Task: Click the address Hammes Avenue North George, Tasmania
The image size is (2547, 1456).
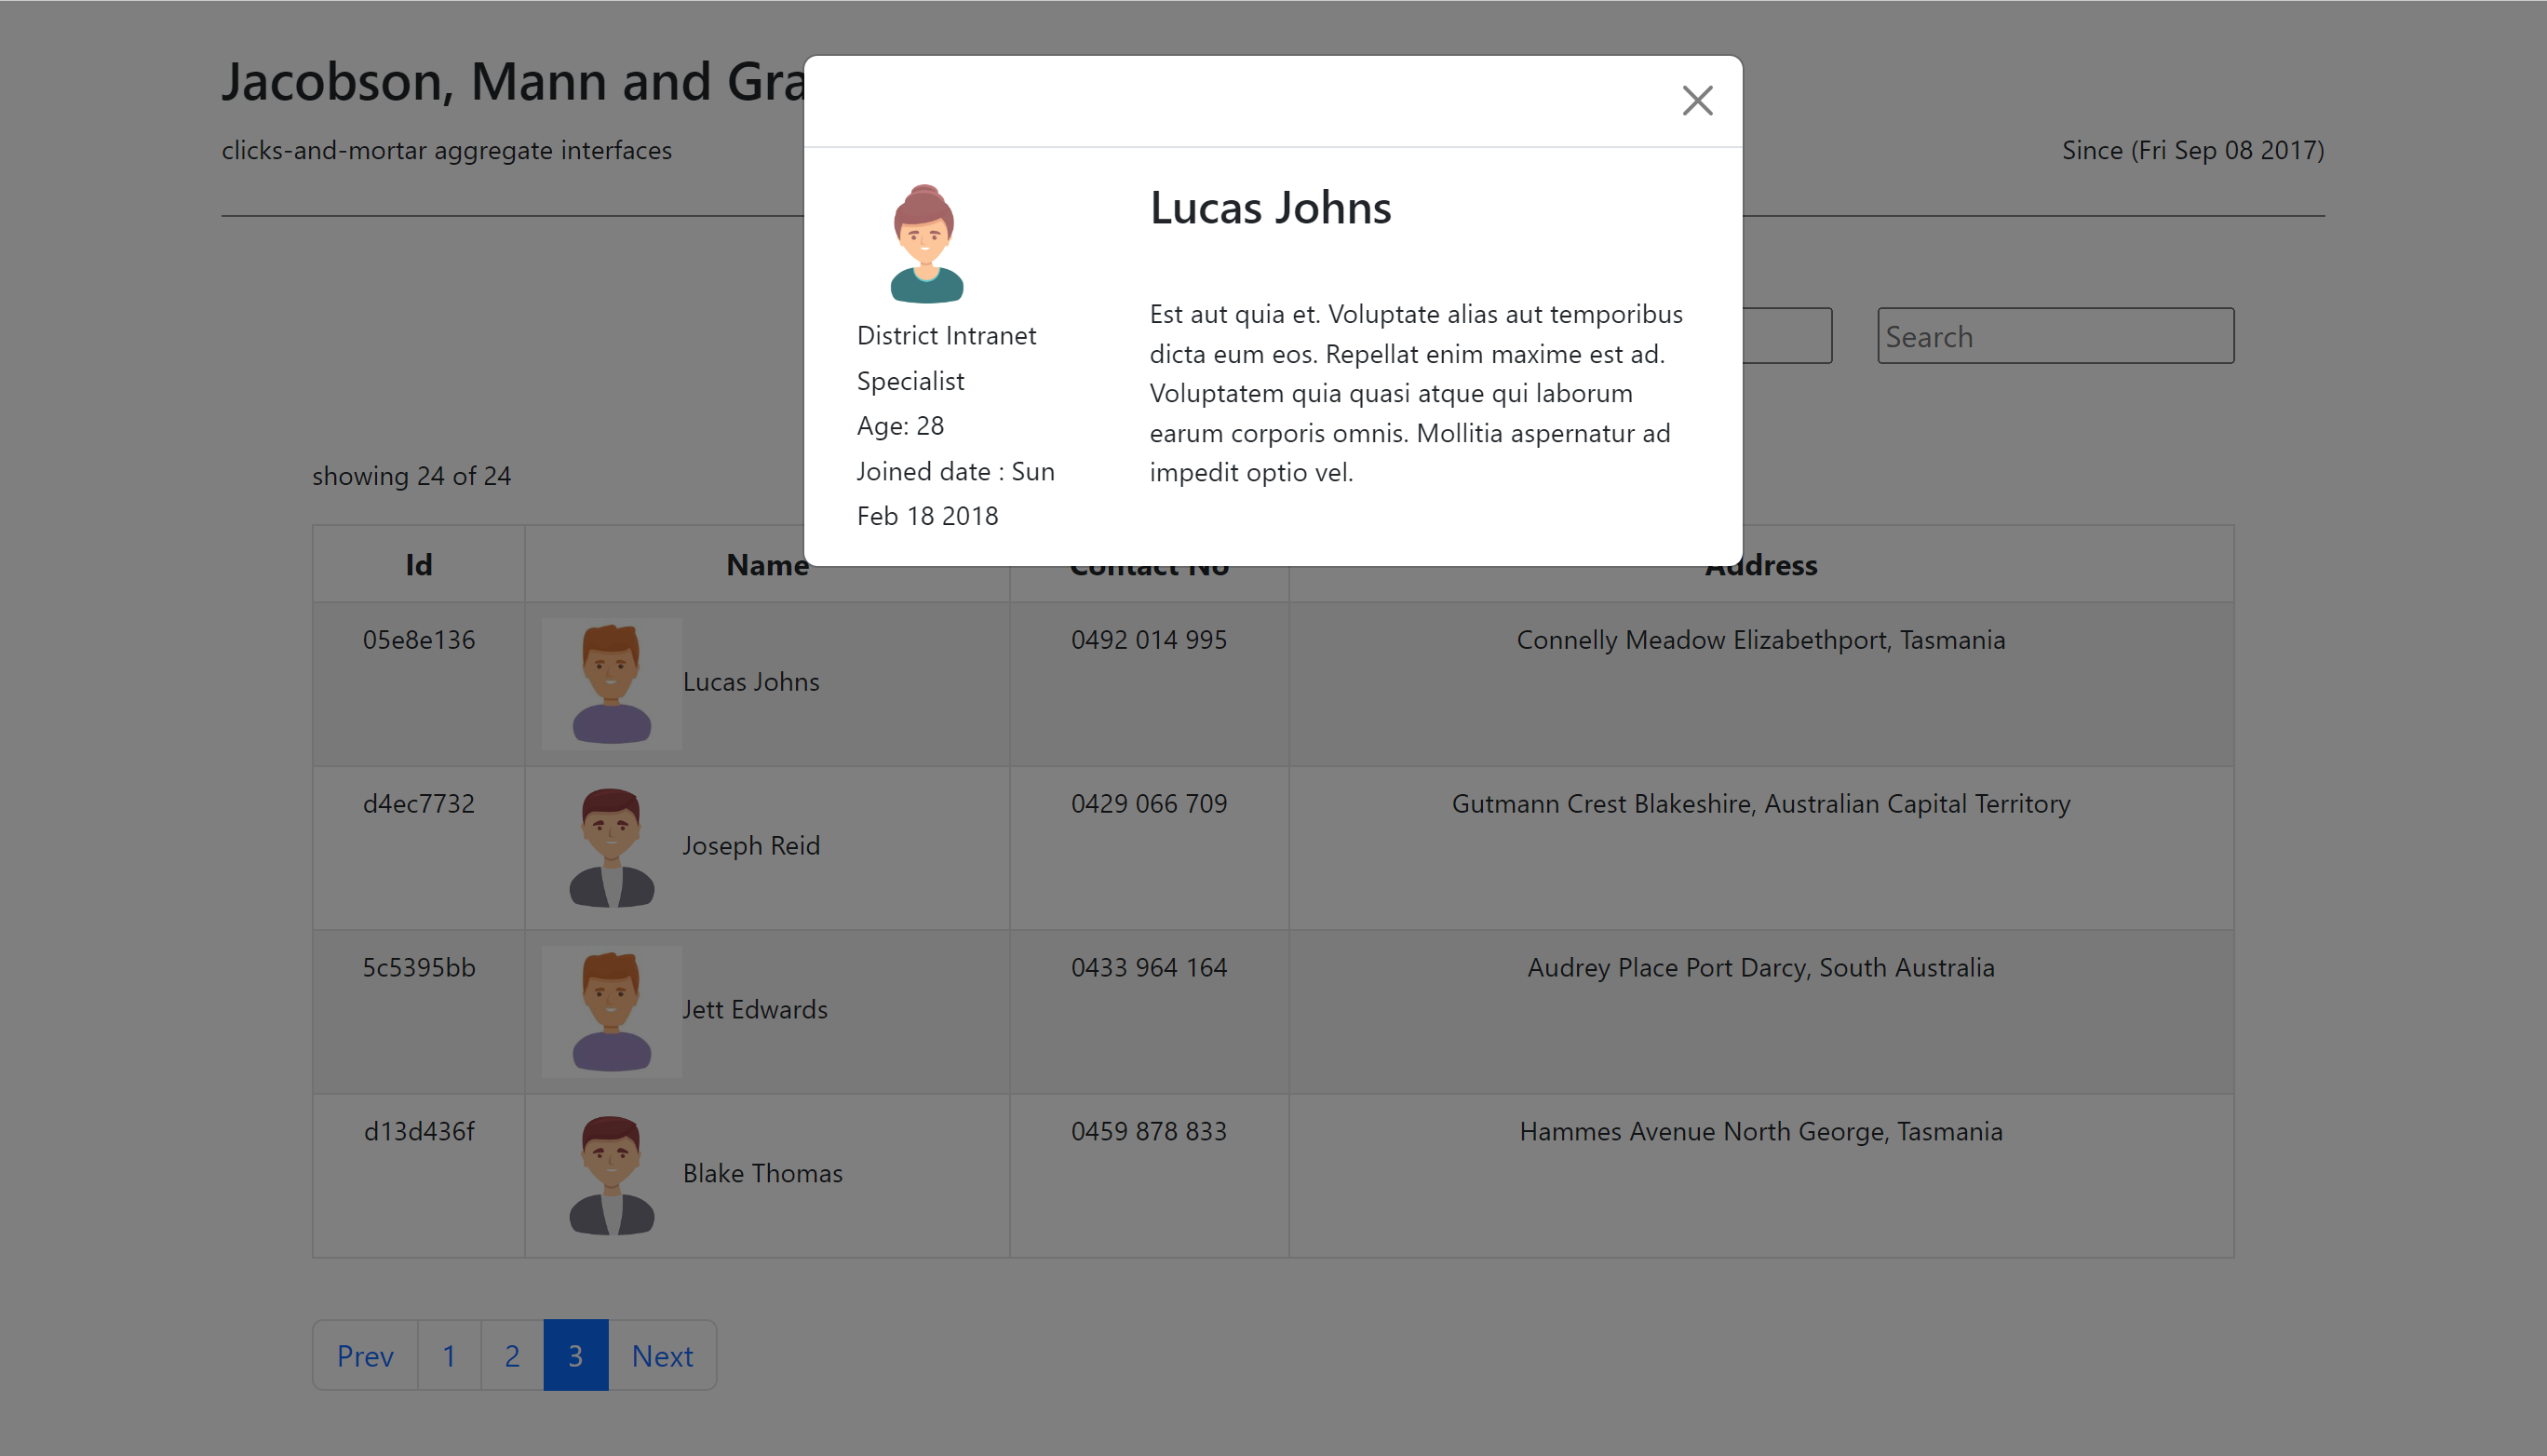Action: pyautogui.click(x=1761, y=1131)
